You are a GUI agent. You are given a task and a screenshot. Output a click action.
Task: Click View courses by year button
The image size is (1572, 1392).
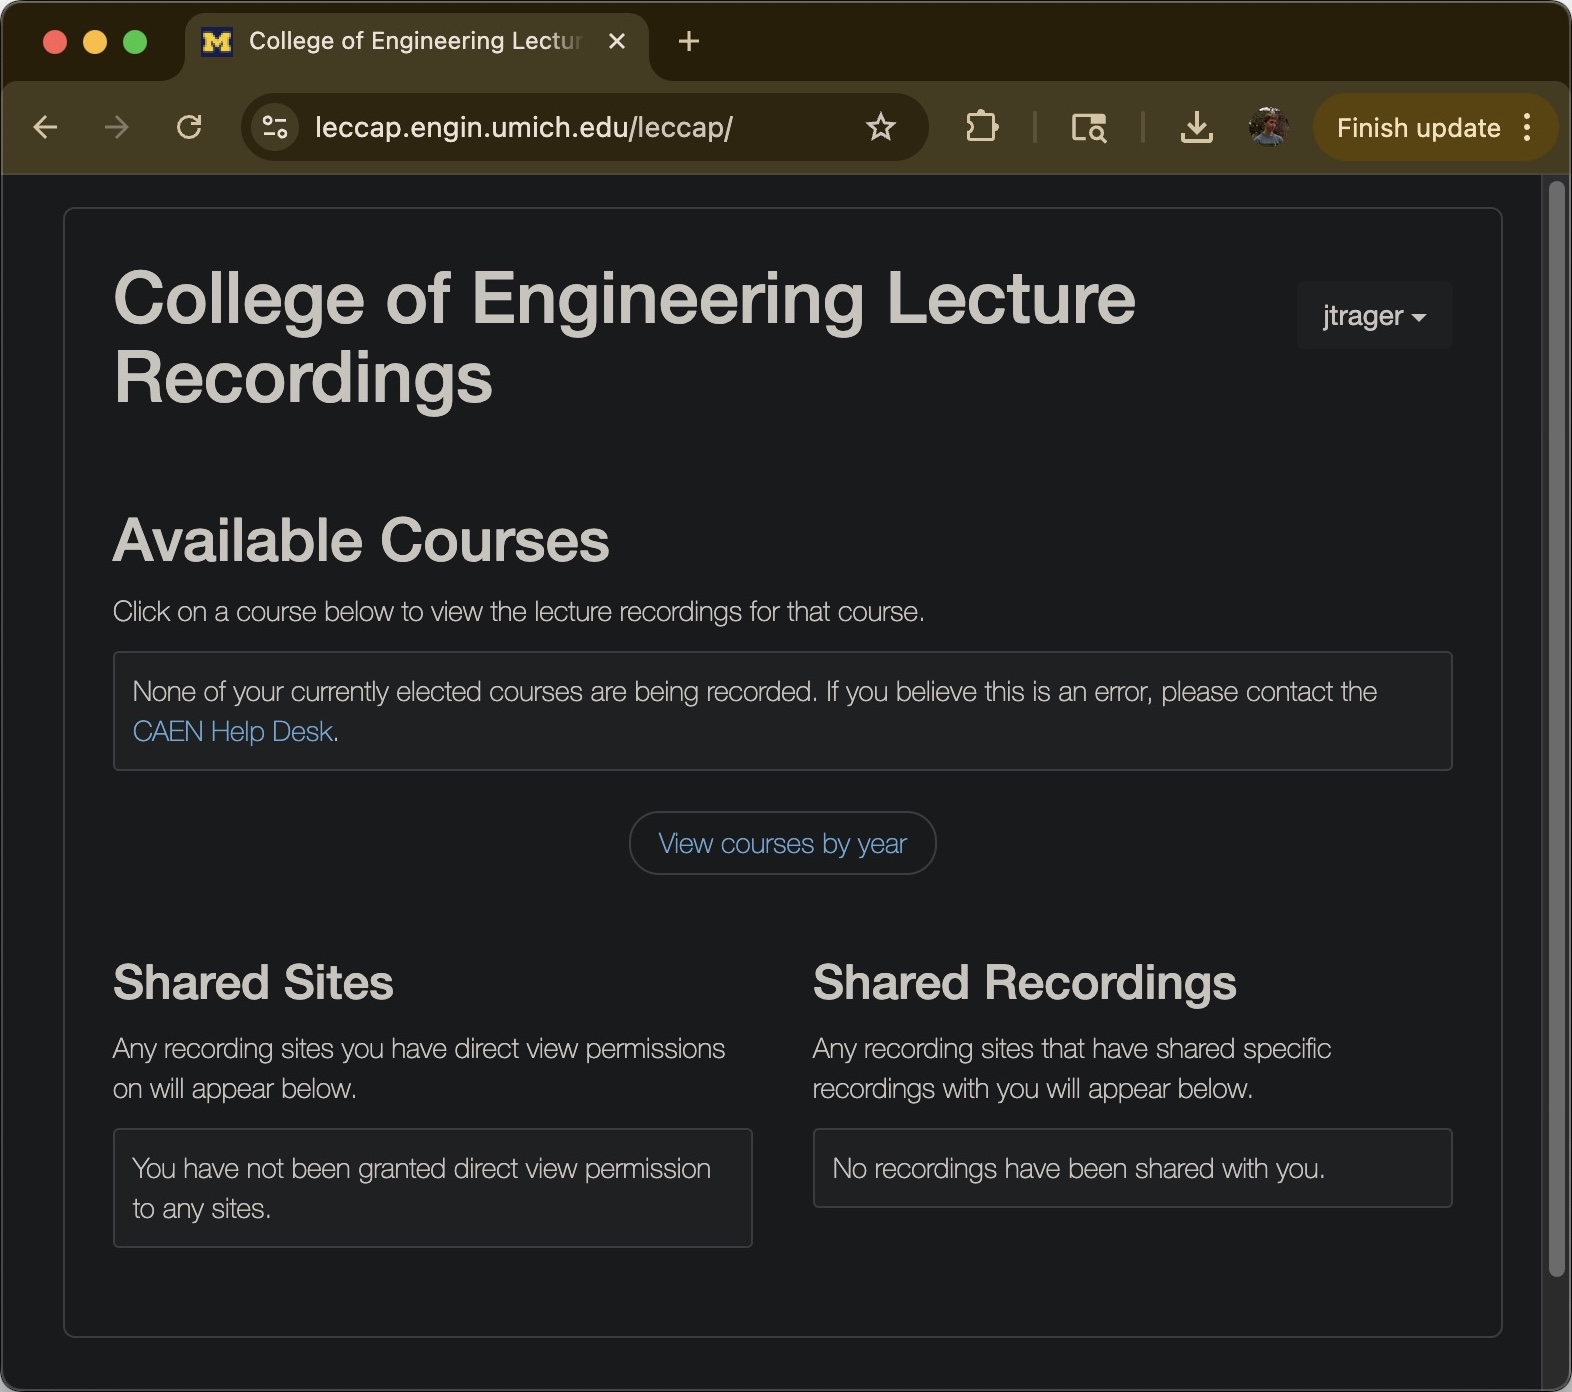click(782, 843)
